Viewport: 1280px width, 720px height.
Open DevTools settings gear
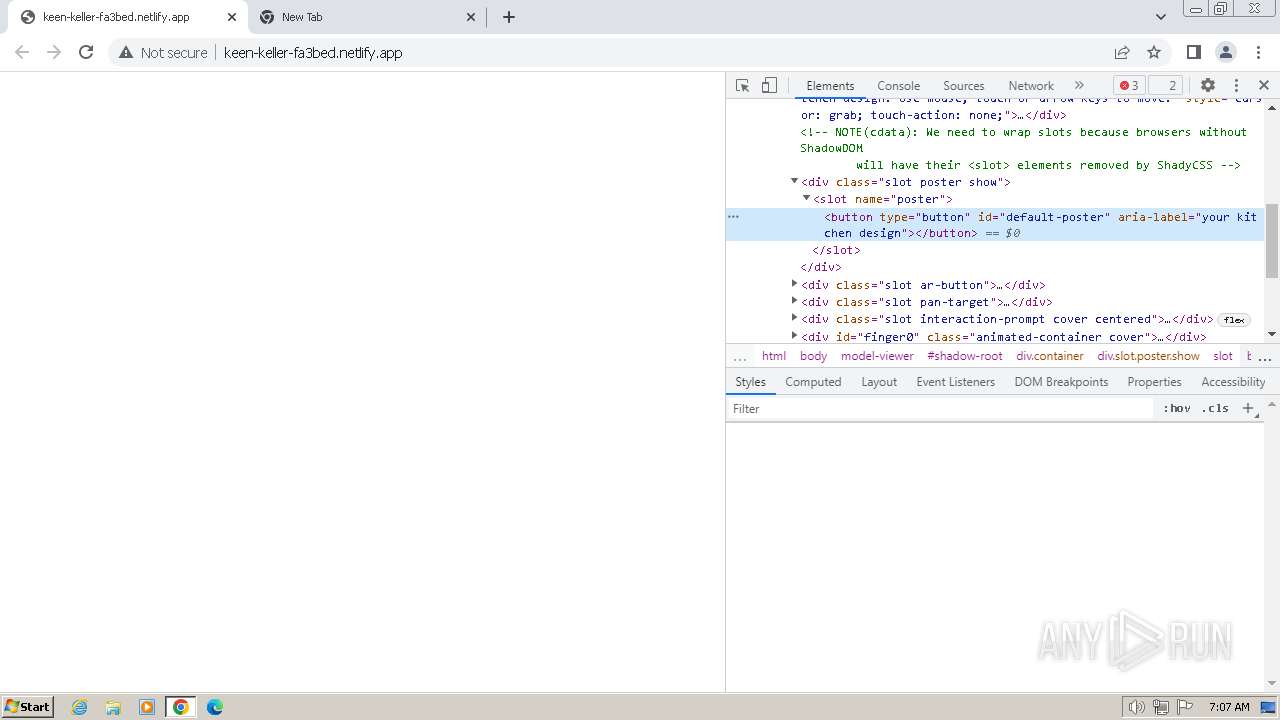click(1208, 85)
